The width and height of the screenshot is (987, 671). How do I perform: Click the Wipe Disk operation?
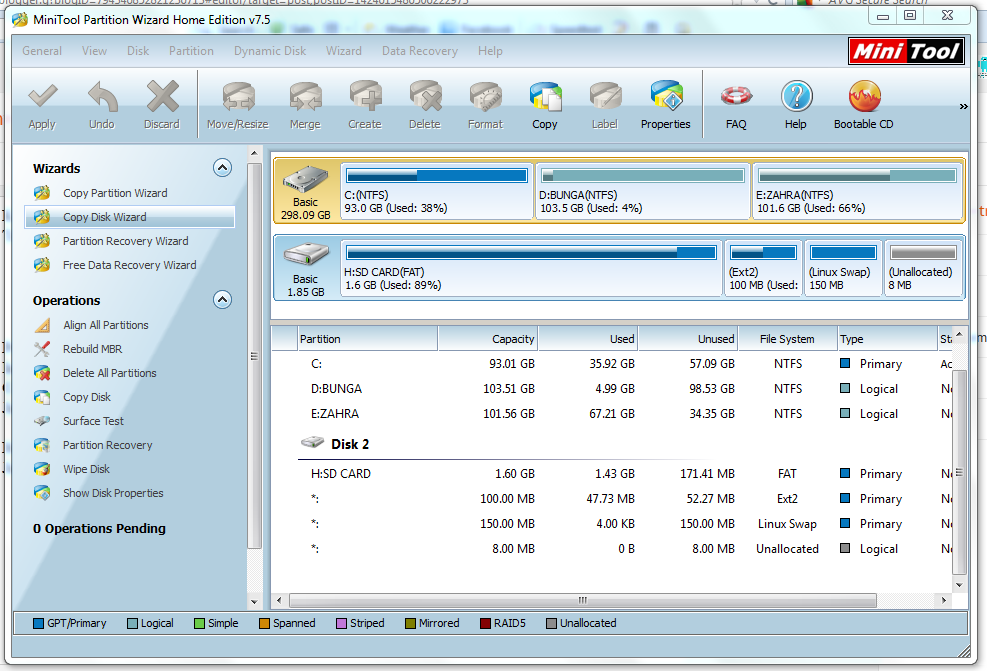86,469
